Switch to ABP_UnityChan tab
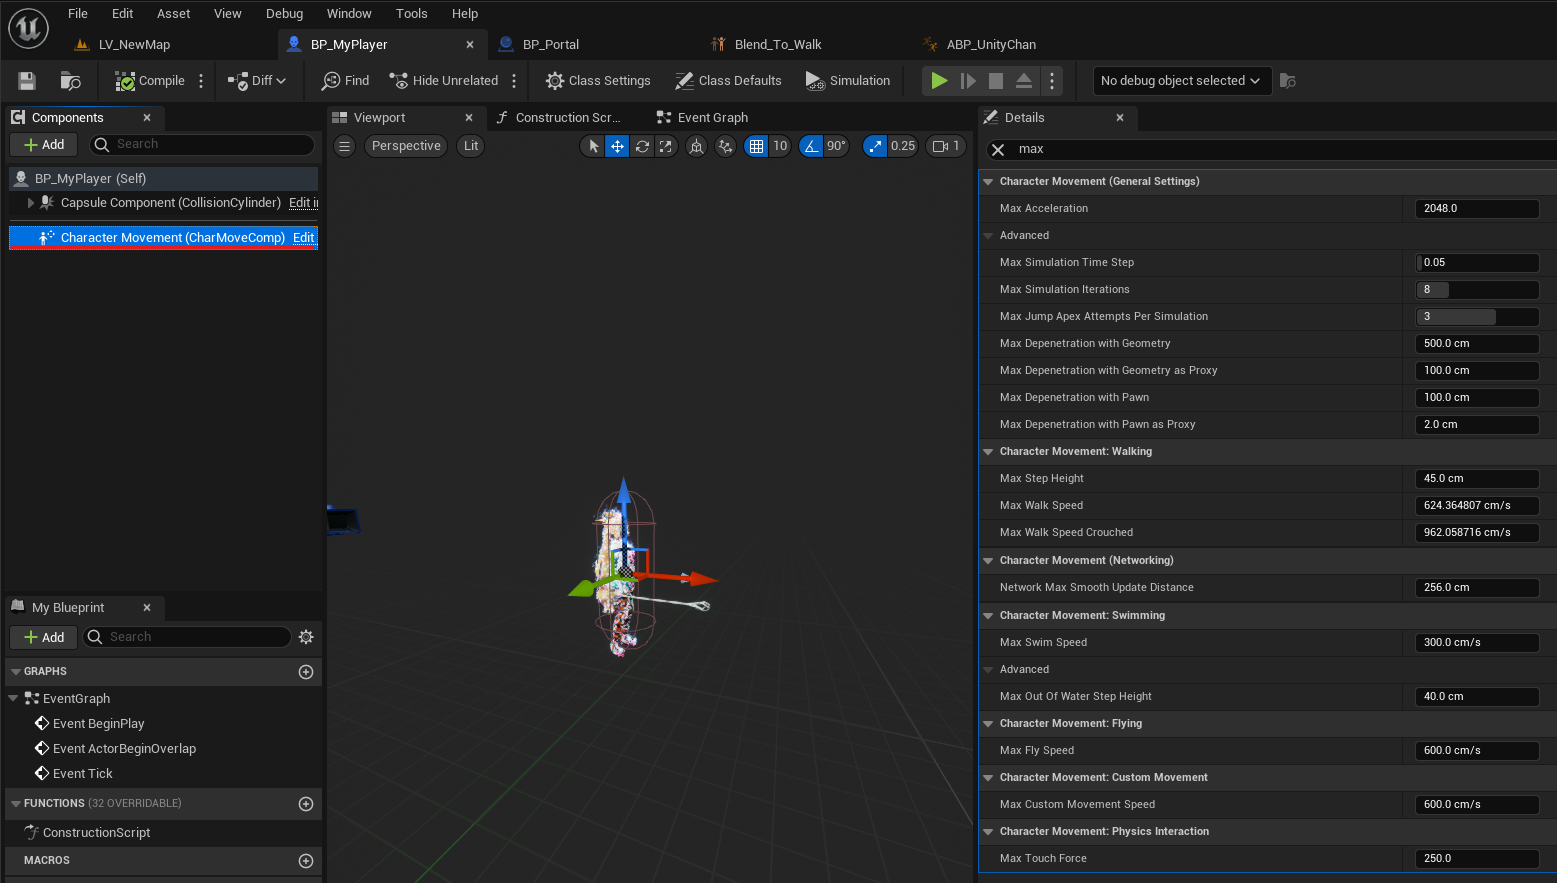The image size is (1557, 883). 991,45
